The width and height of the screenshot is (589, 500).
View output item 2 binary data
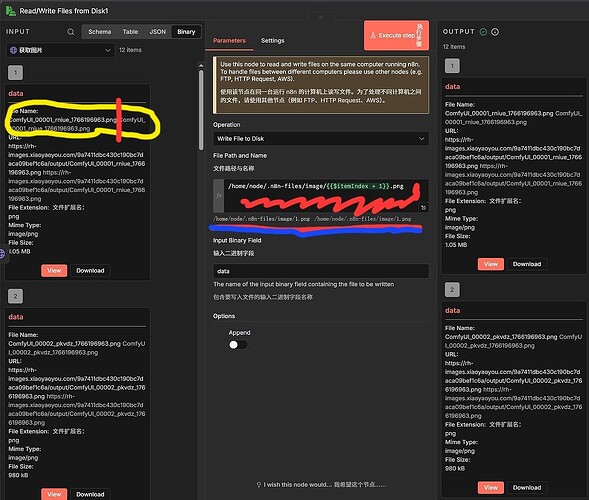491,488
